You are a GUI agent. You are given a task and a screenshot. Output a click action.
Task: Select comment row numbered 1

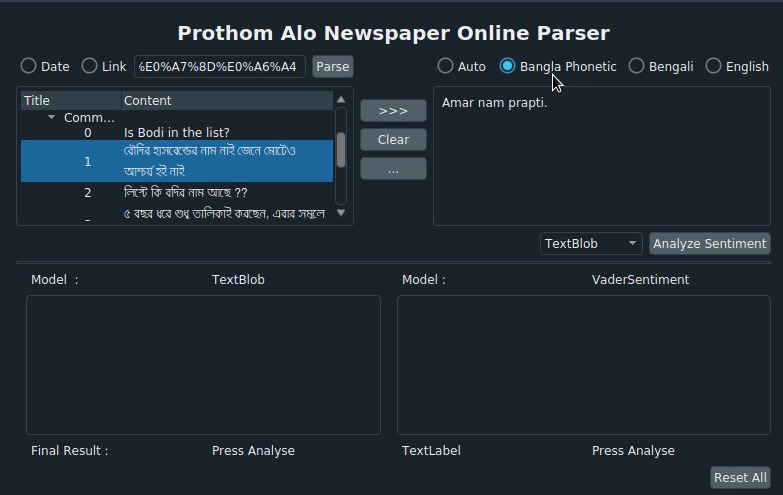[177, 161]
